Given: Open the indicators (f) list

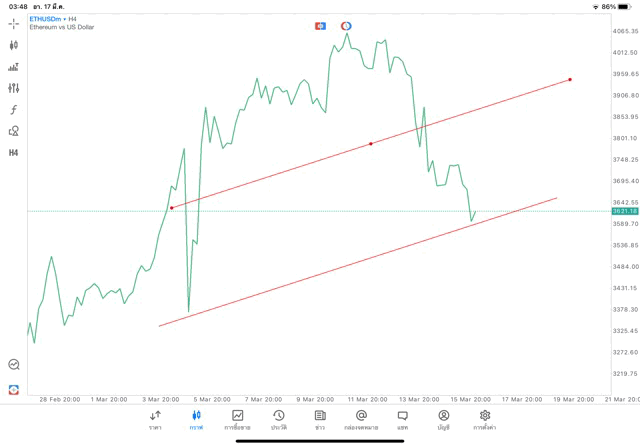Looking at the screenshot, I should (14, 110).
